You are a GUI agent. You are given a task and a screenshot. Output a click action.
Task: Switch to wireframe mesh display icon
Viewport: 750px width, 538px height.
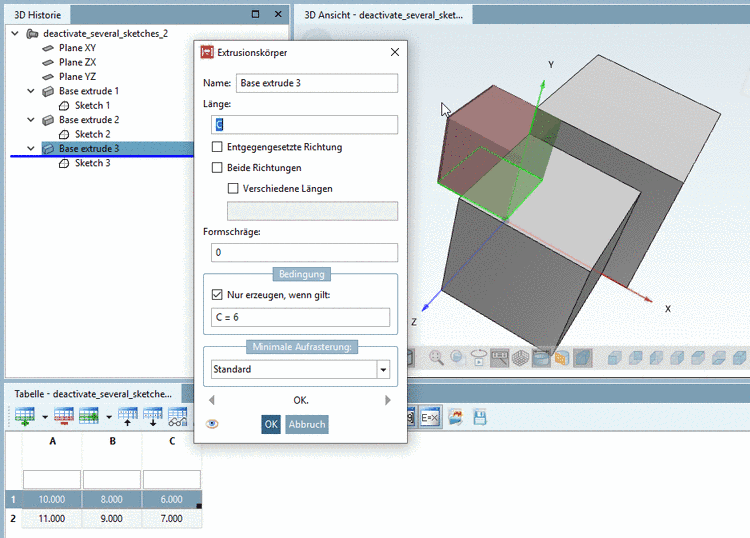pos(520,358)
